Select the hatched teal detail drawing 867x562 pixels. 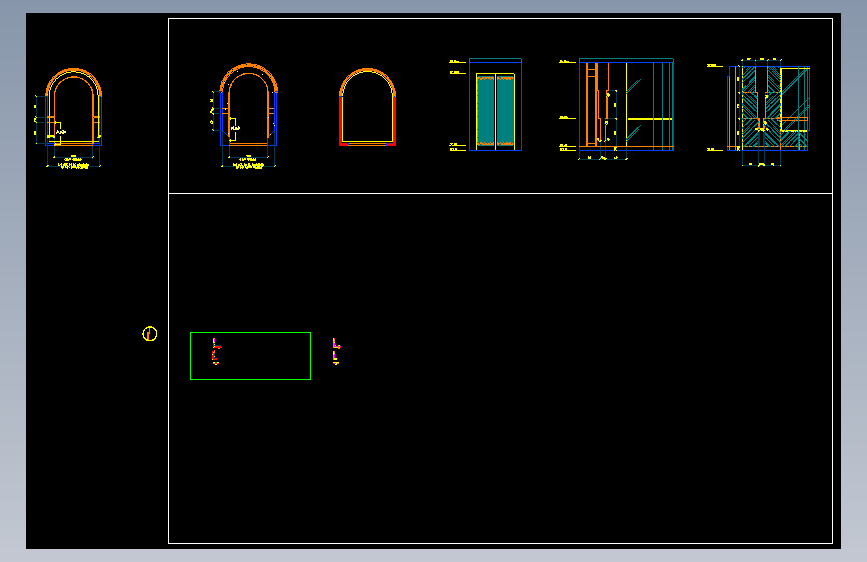pyautogui.click(x=760, y=112)
